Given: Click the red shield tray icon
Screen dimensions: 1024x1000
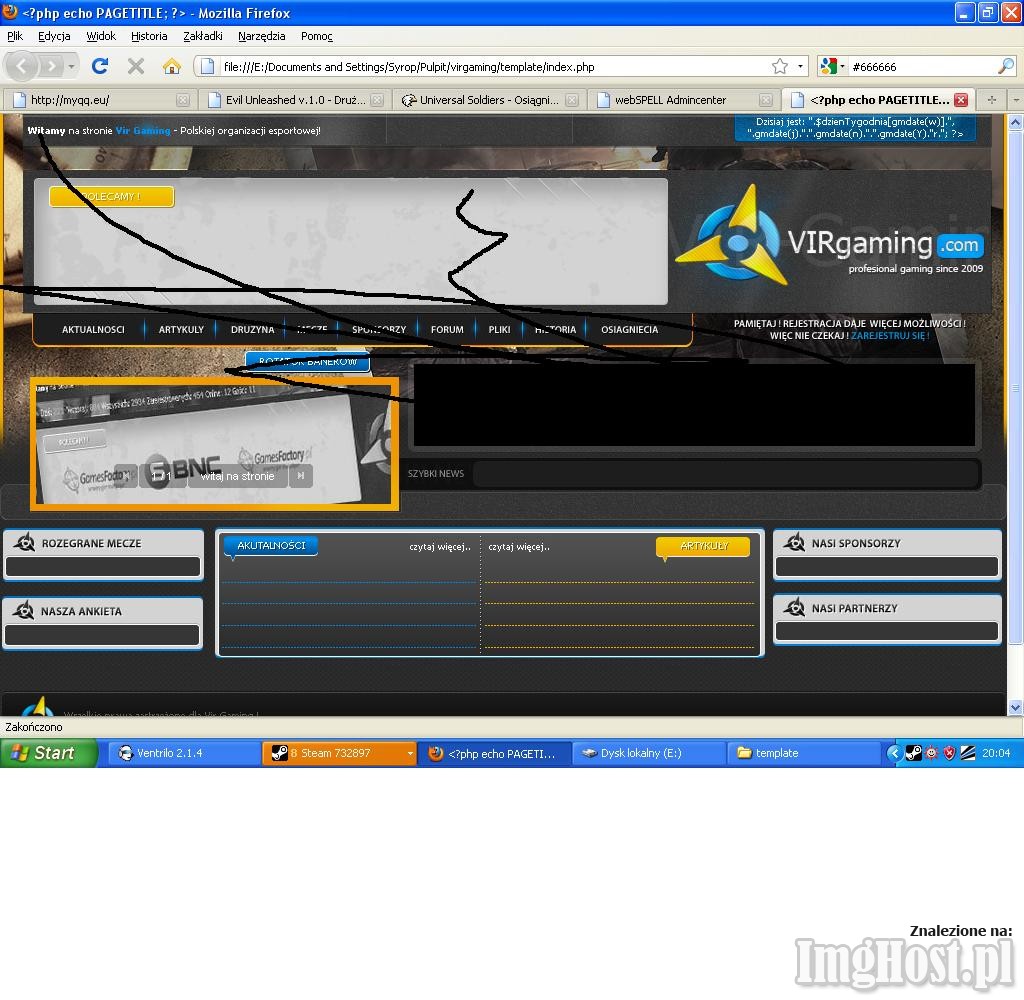Looking at the screenshot, I should pyautogui.click(x=950, y=753).
